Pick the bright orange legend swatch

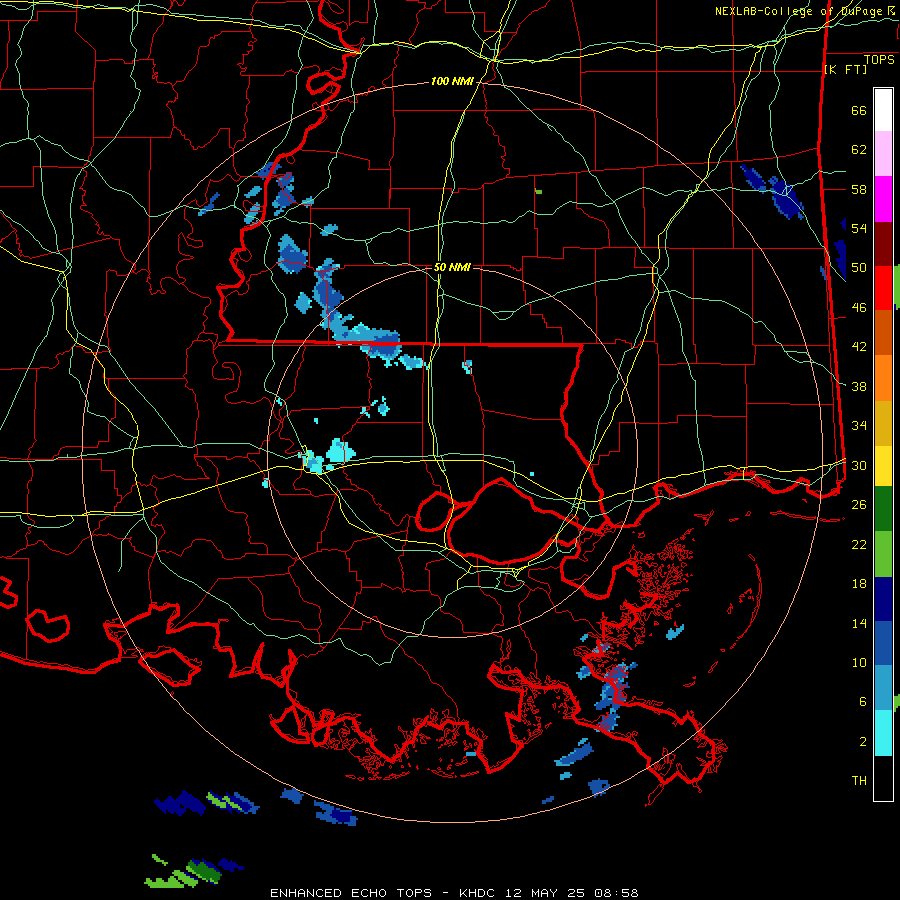pyautogui.click(x=883, y=378)
